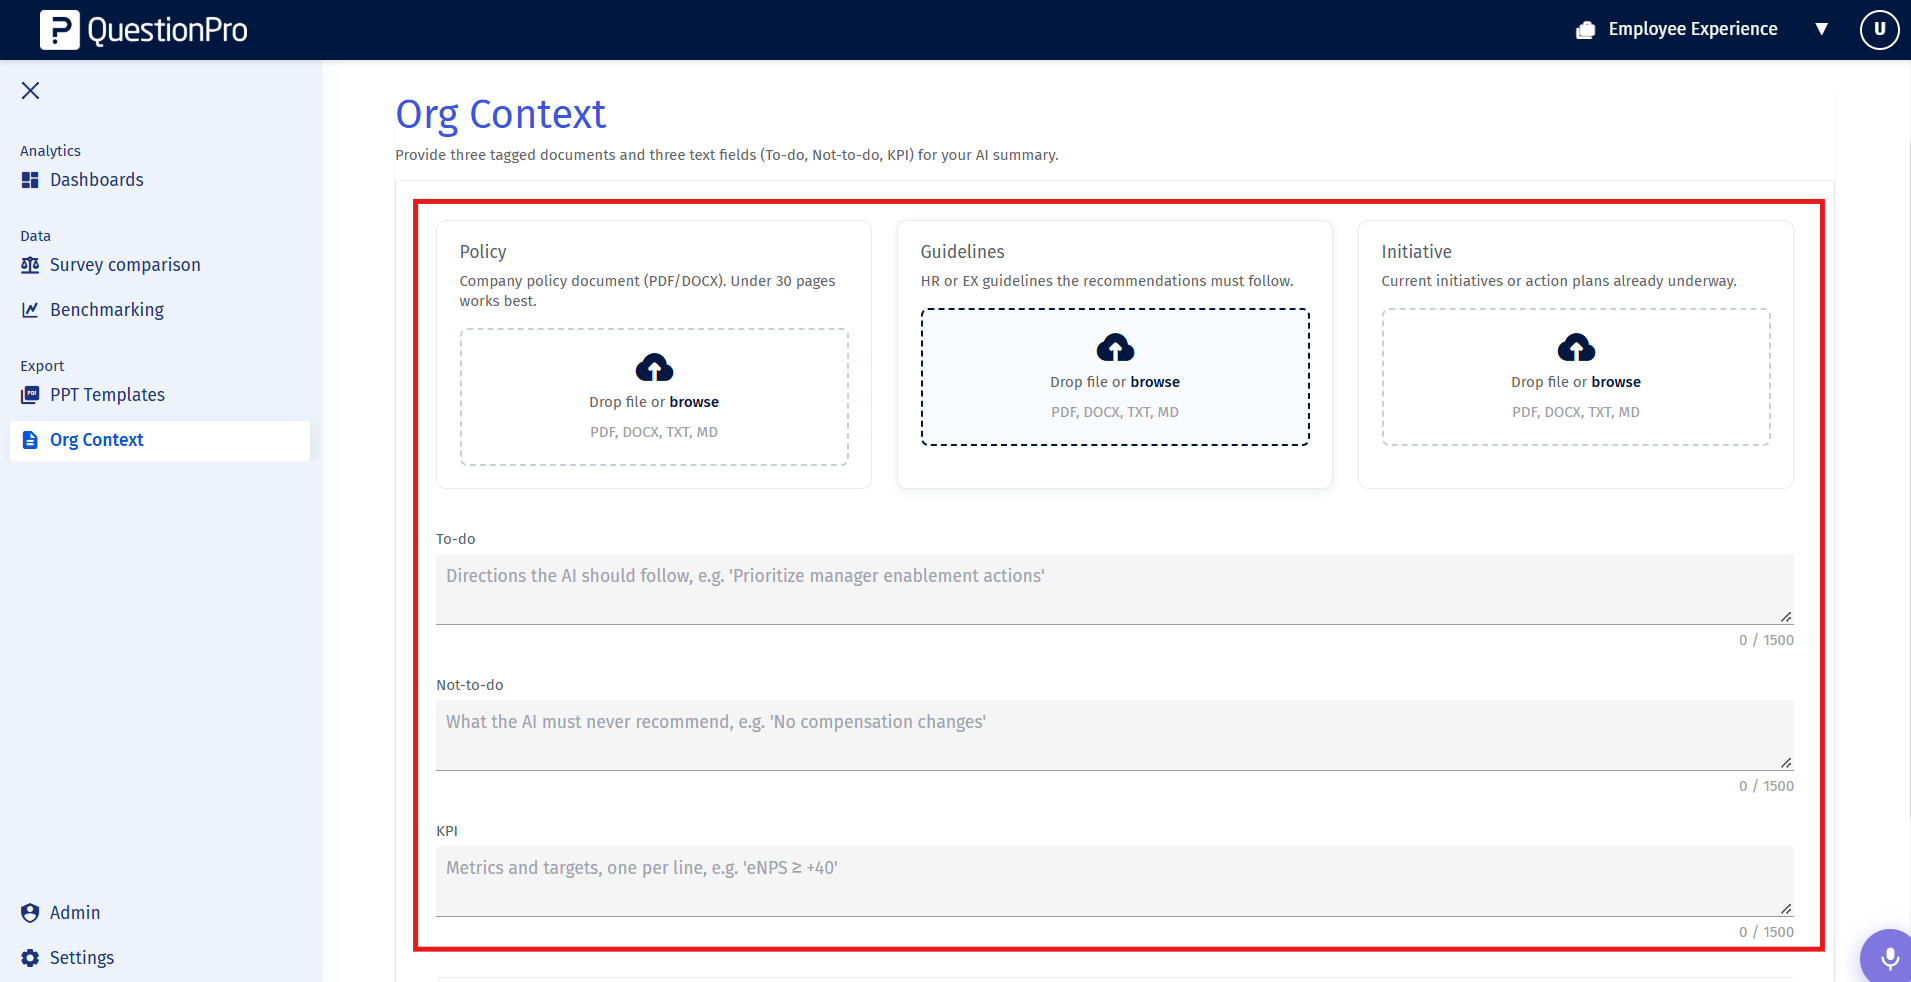Click the Initiative upload cloud icon
Image resolution: width=1911 pixels, height=982 pixels.
pyautogui.click(x=1576, y=347)
